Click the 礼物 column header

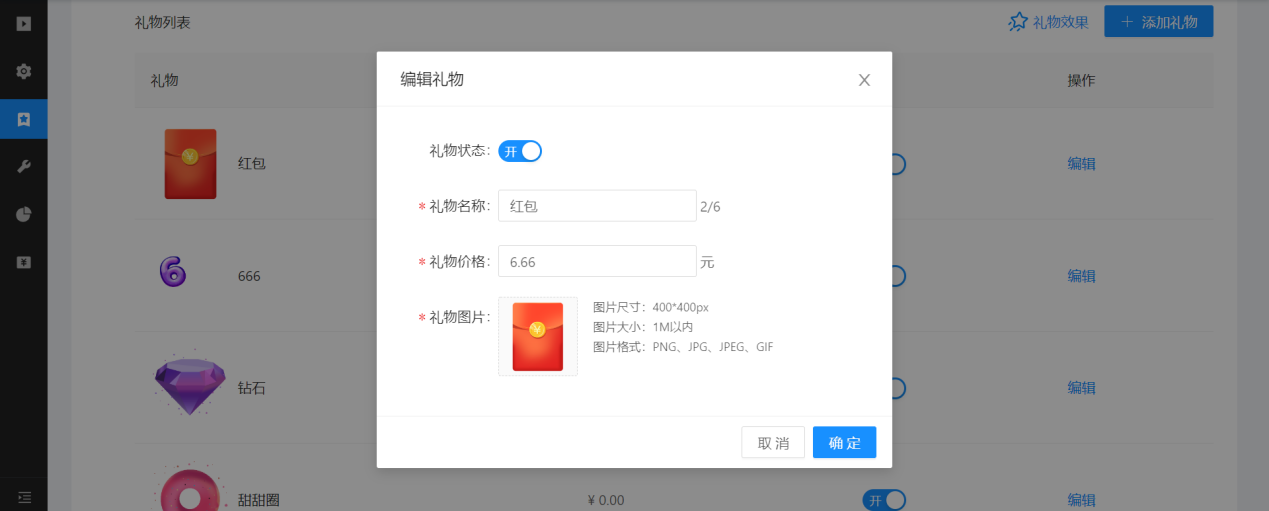tap(164, 80)
